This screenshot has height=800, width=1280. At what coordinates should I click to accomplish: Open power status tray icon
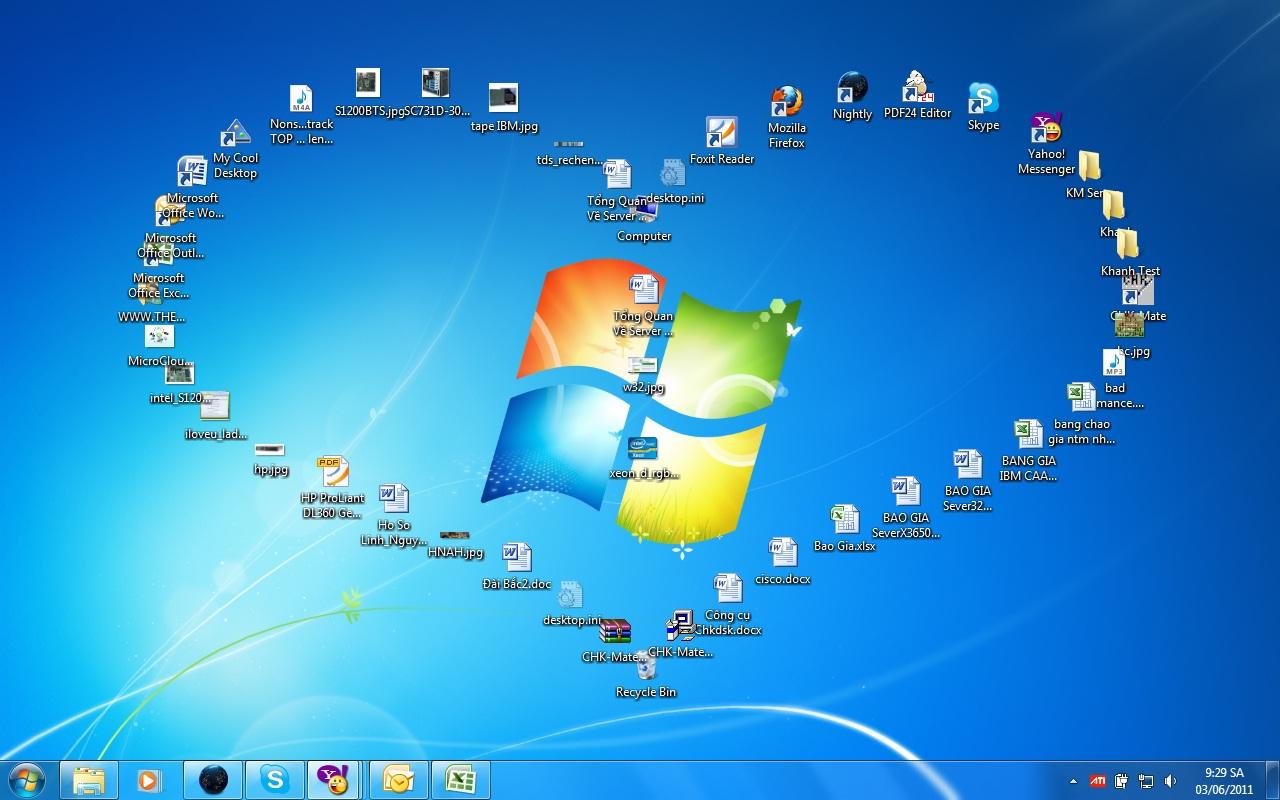click(x=1122, y=781)
